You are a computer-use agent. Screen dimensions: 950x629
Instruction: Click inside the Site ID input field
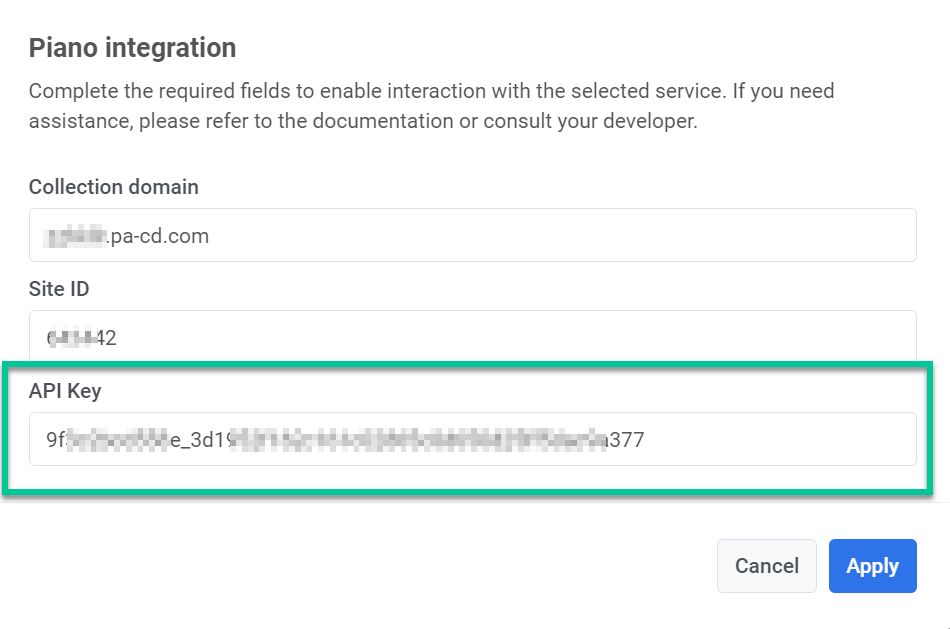coord(472,337)
